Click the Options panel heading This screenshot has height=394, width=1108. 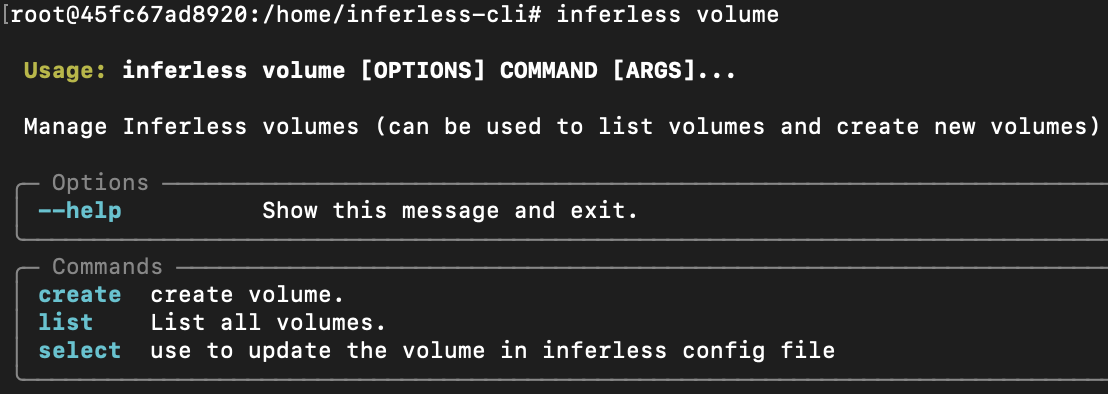100,183
